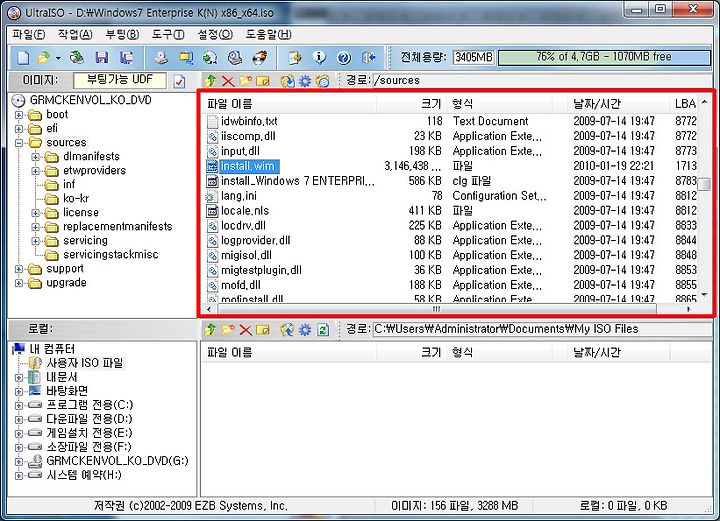Click the folder with blue arrow toolbar icon
This screenshot has height=521, width=720.
pos(186,57)
